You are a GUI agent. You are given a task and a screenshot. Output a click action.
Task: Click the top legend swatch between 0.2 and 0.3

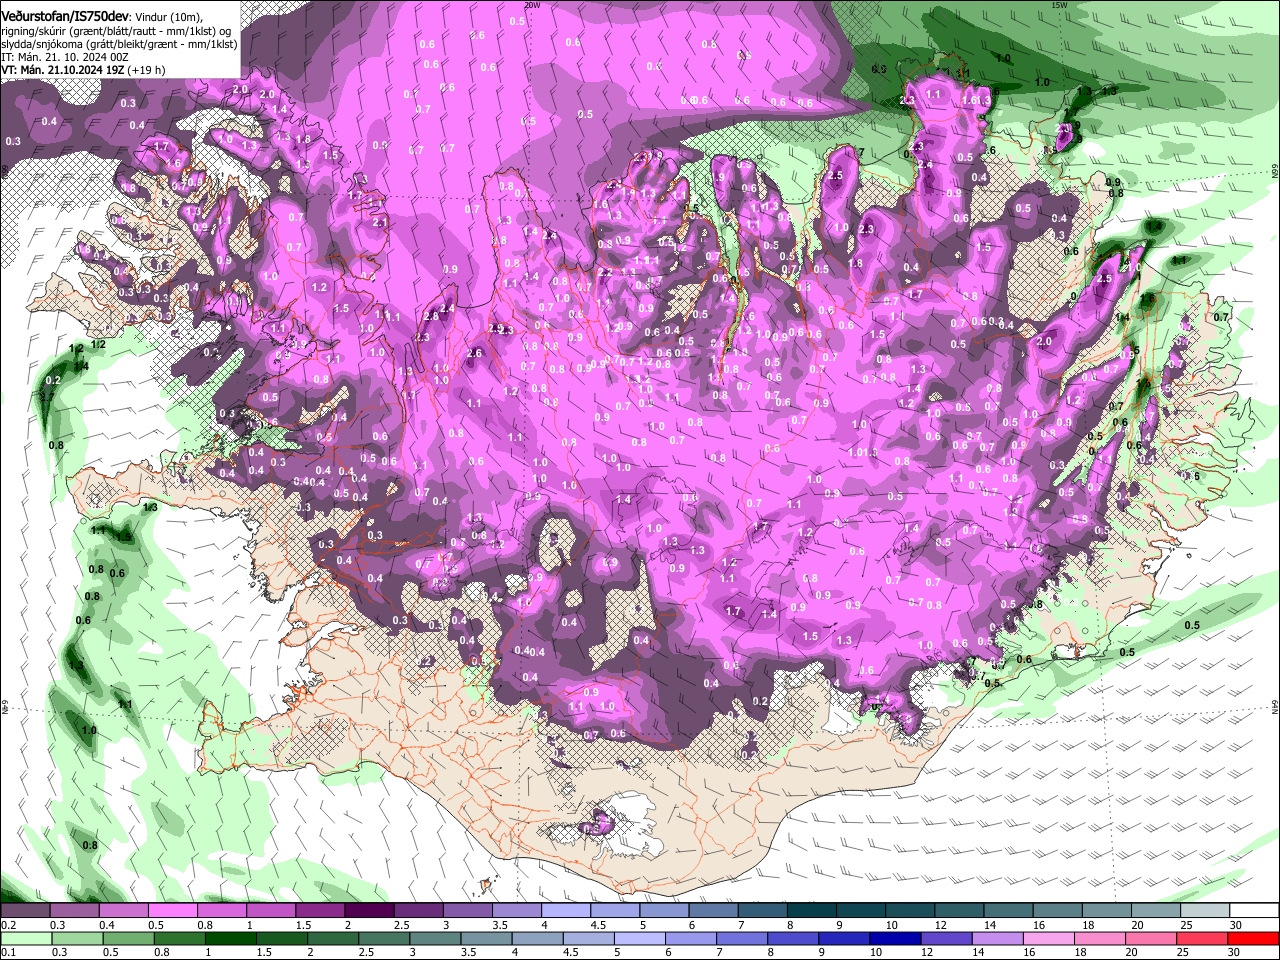coord(26,911)
